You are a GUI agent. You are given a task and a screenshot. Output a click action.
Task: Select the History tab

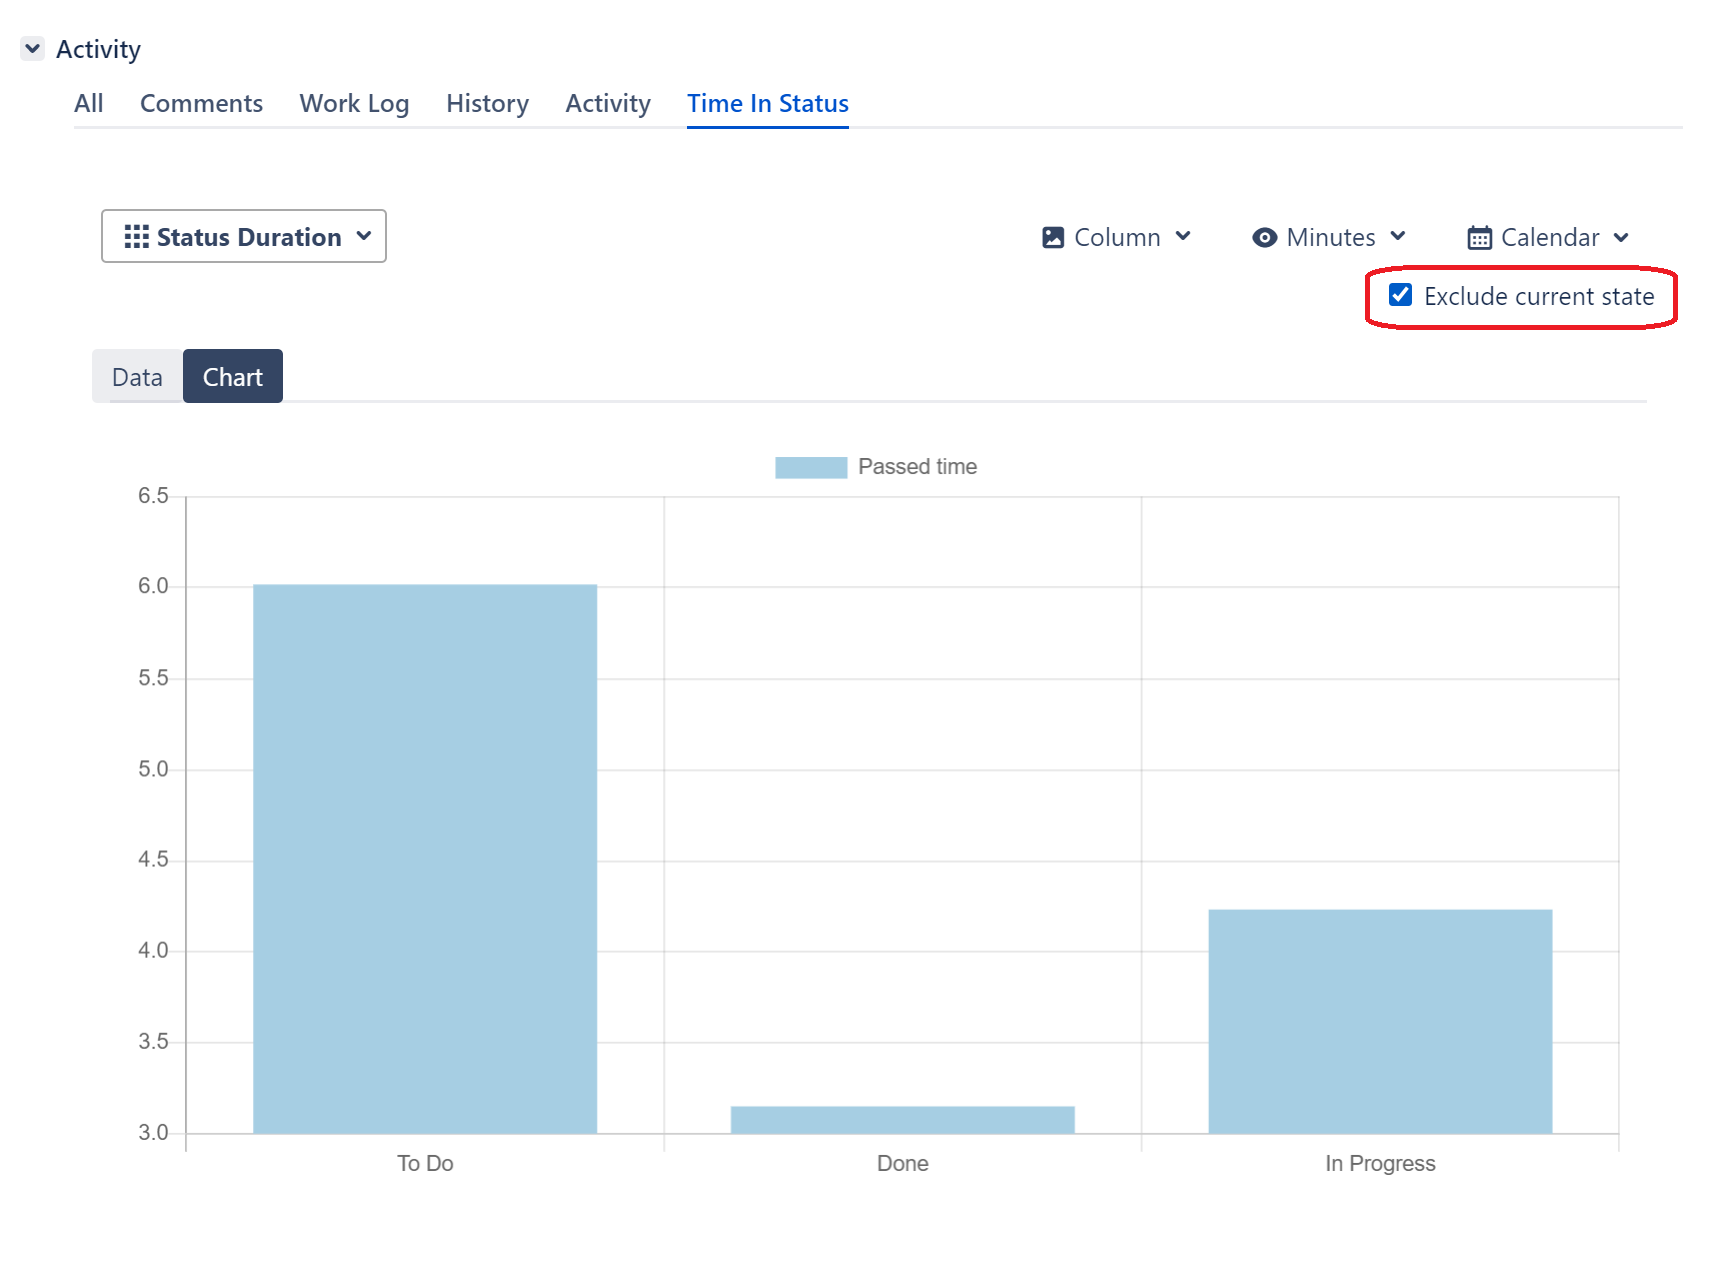487,104
